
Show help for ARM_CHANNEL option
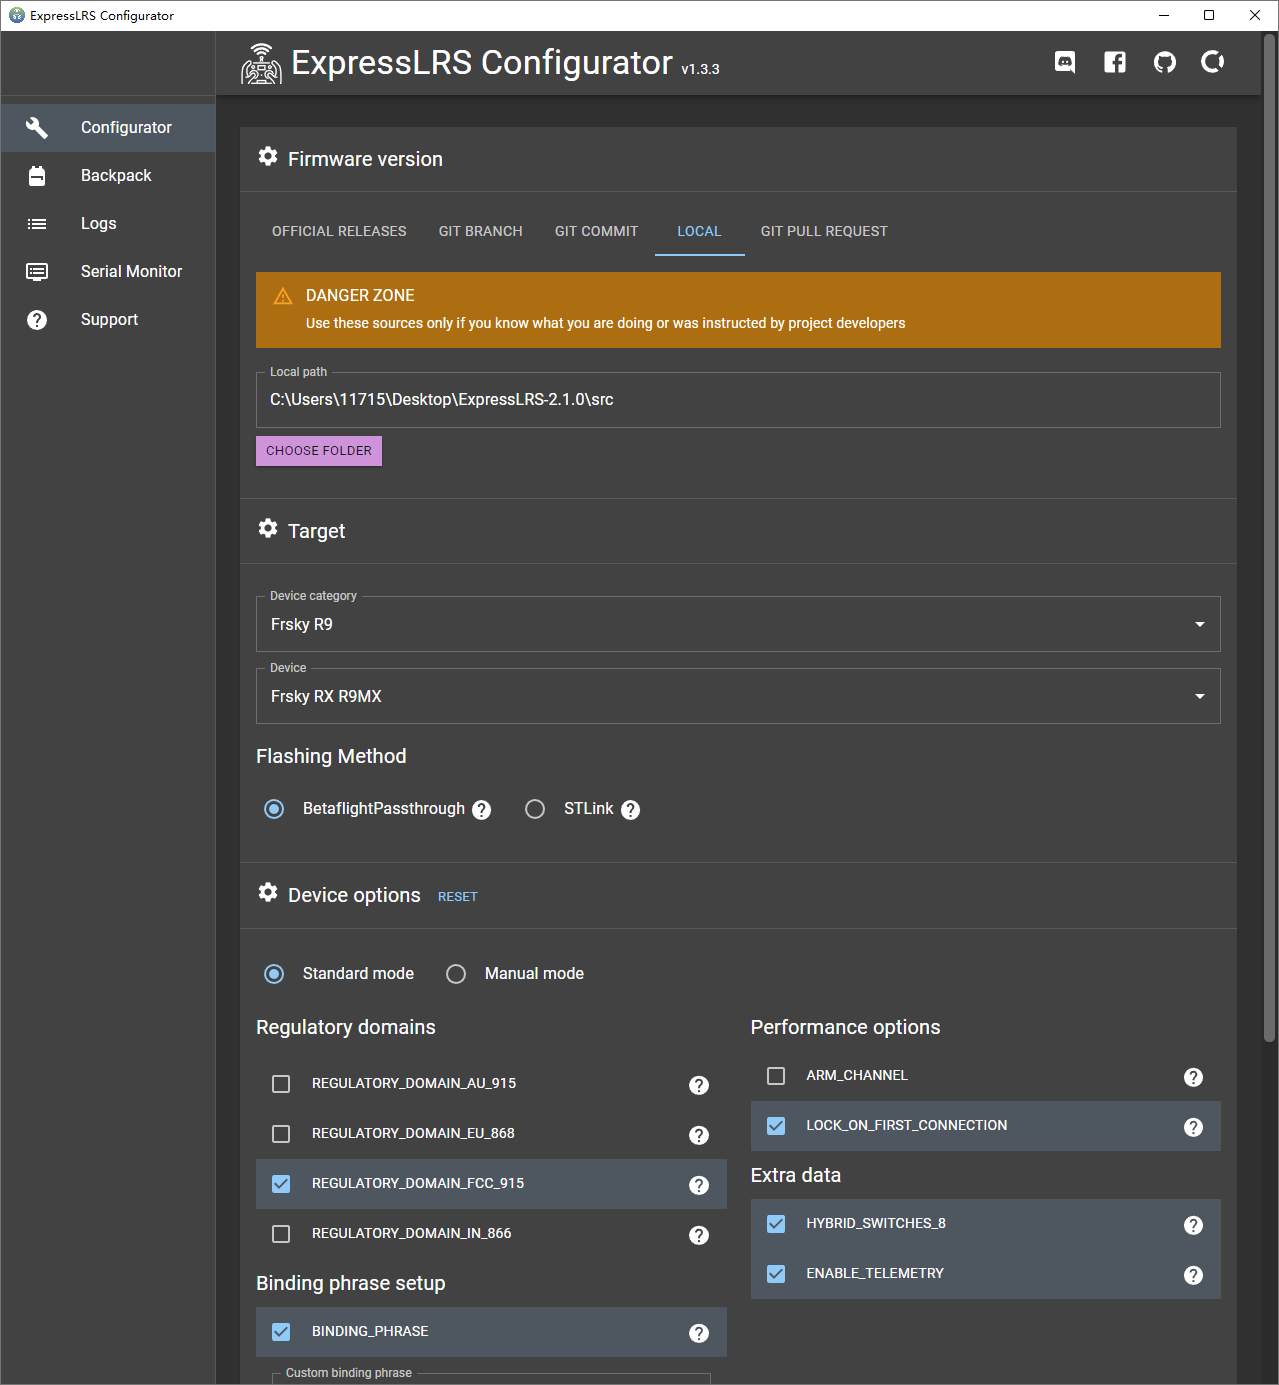(x=1193, y=1077)
